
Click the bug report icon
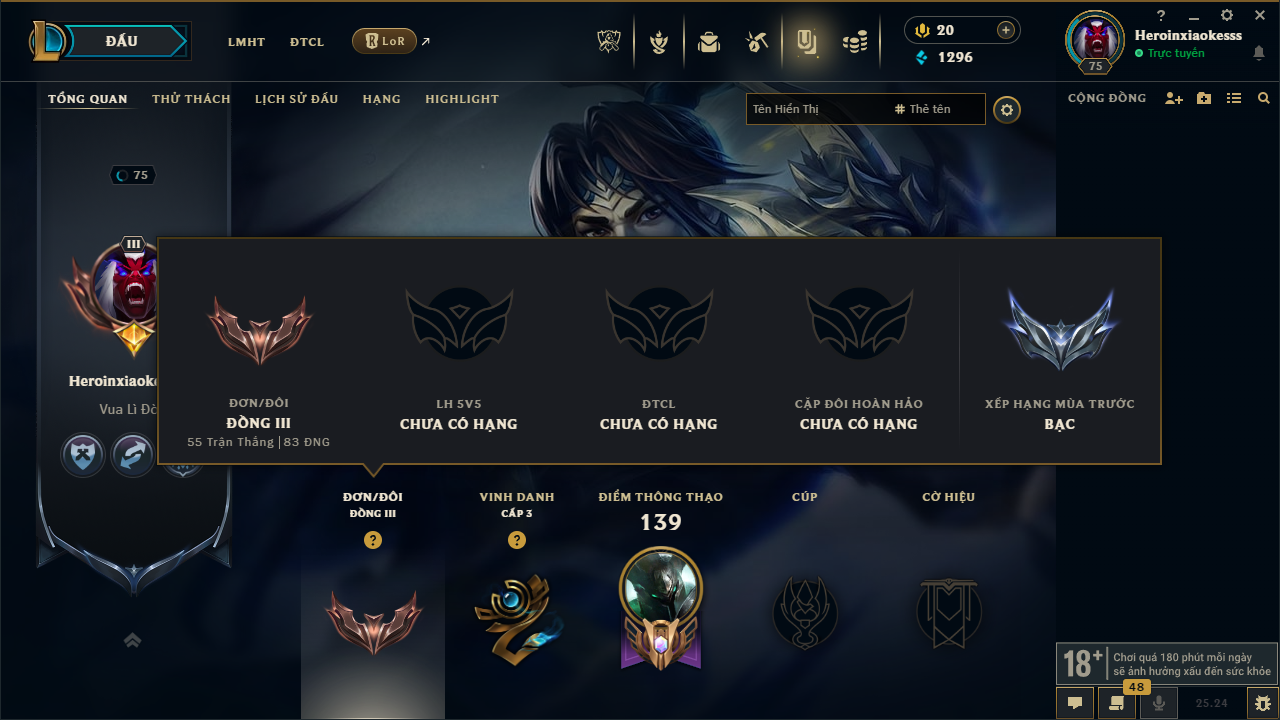(1262, 703)
